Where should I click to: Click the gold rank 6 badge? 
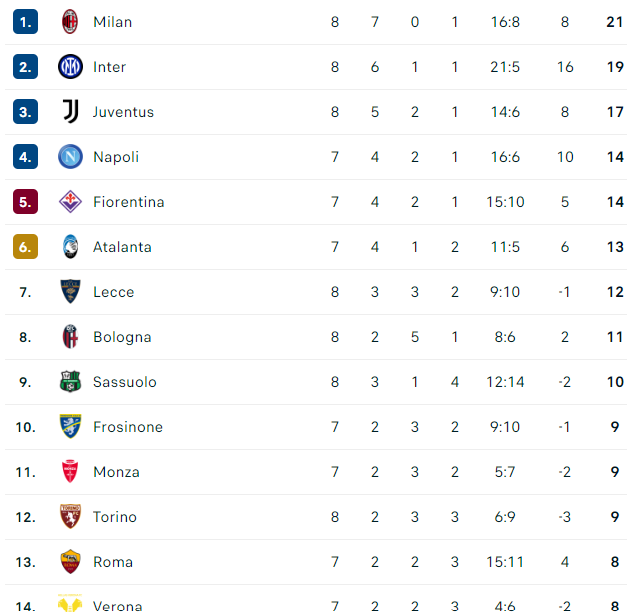pyautogui.click(x=25, y=247)
